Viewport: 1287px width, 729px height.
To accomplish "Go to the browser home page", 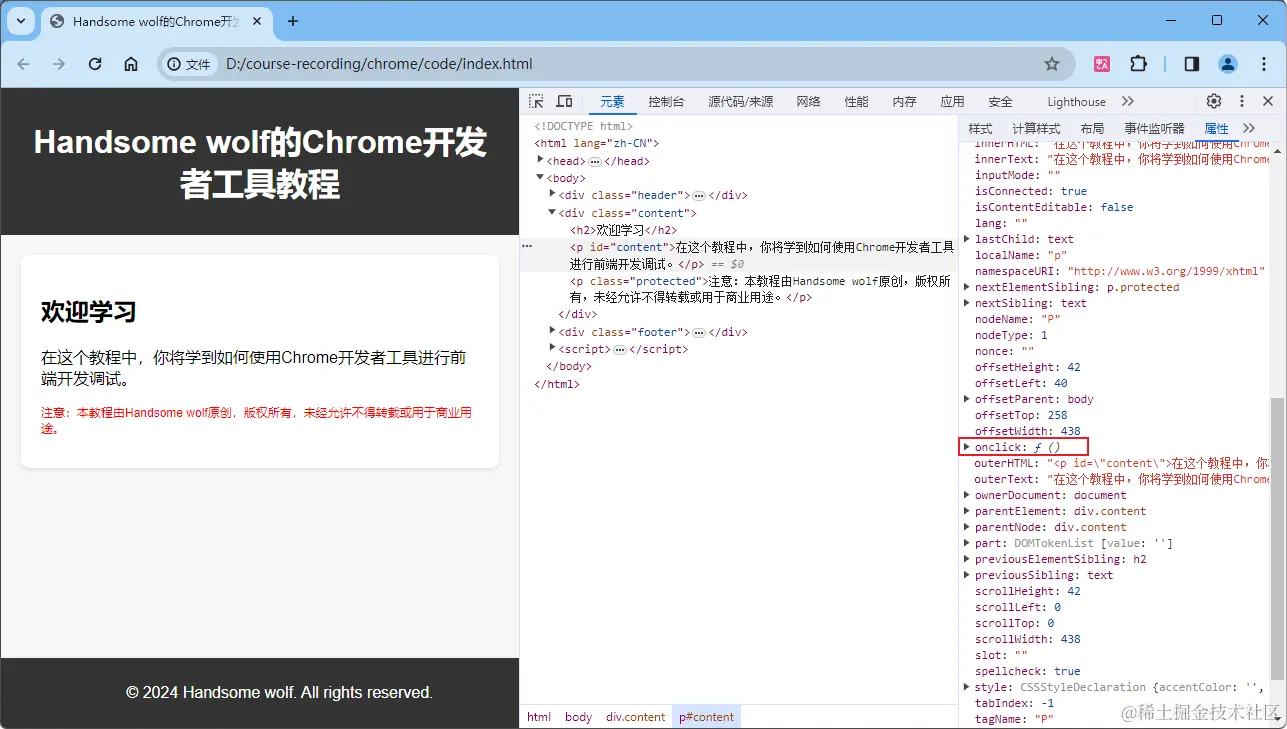I will point(131,64).
